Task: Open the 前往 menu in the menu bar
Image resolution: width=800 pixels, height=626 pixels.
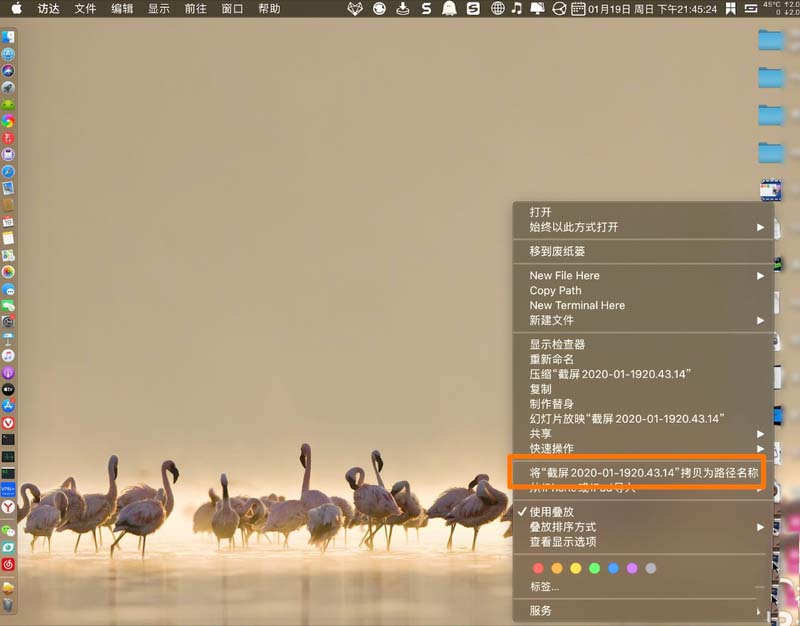Action: [x=198, y=9]
